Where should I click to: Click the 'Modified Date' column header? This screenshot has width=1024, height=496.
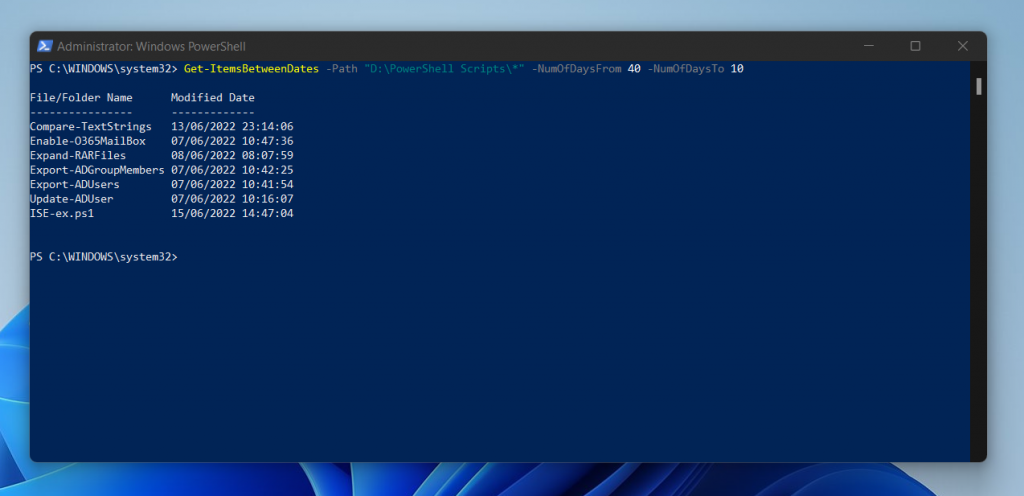point(213,98)
